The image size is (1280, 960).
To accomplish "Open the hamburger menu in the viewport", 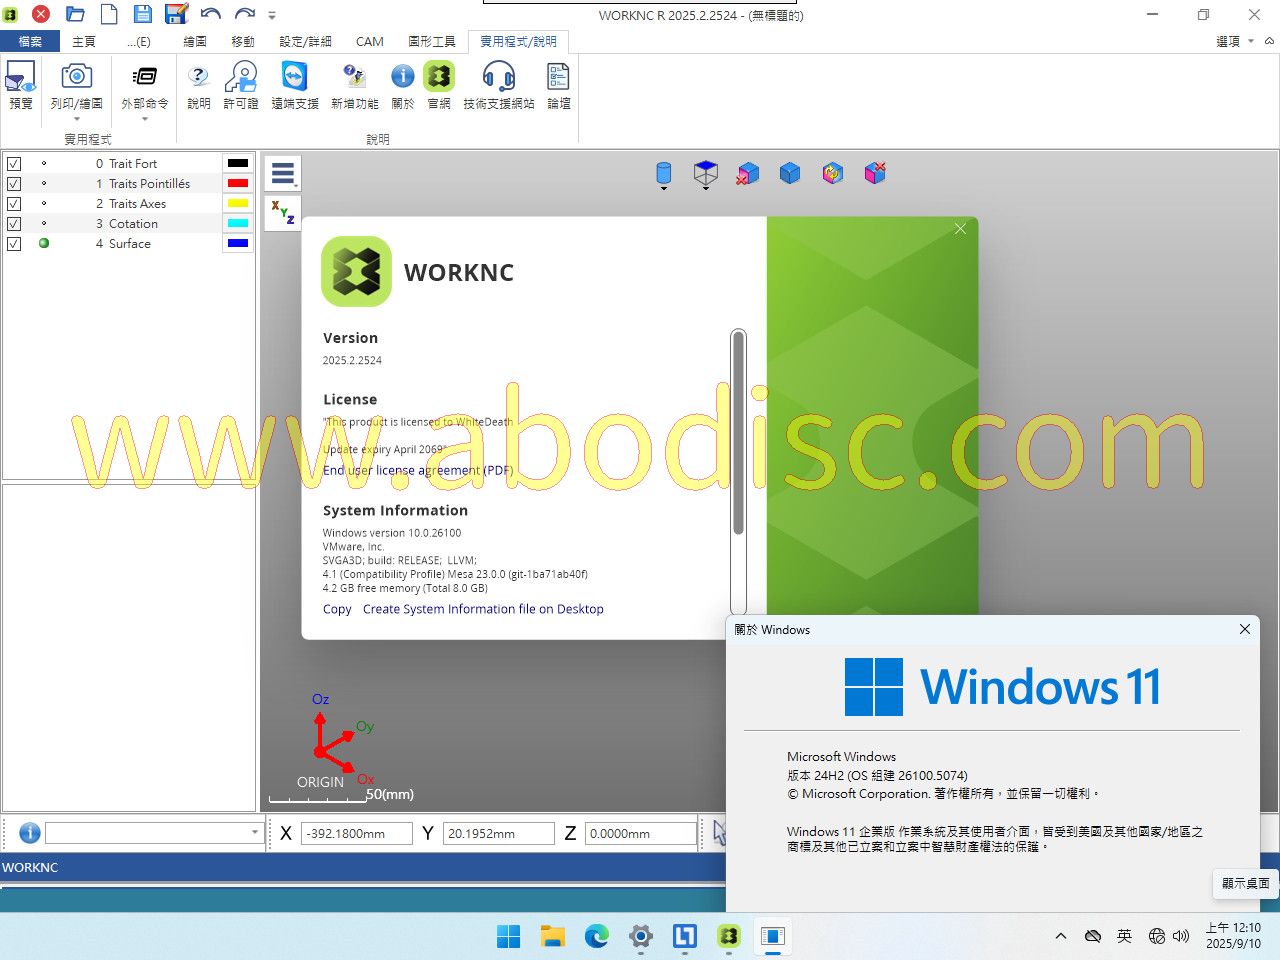I will tap(283, 173).
